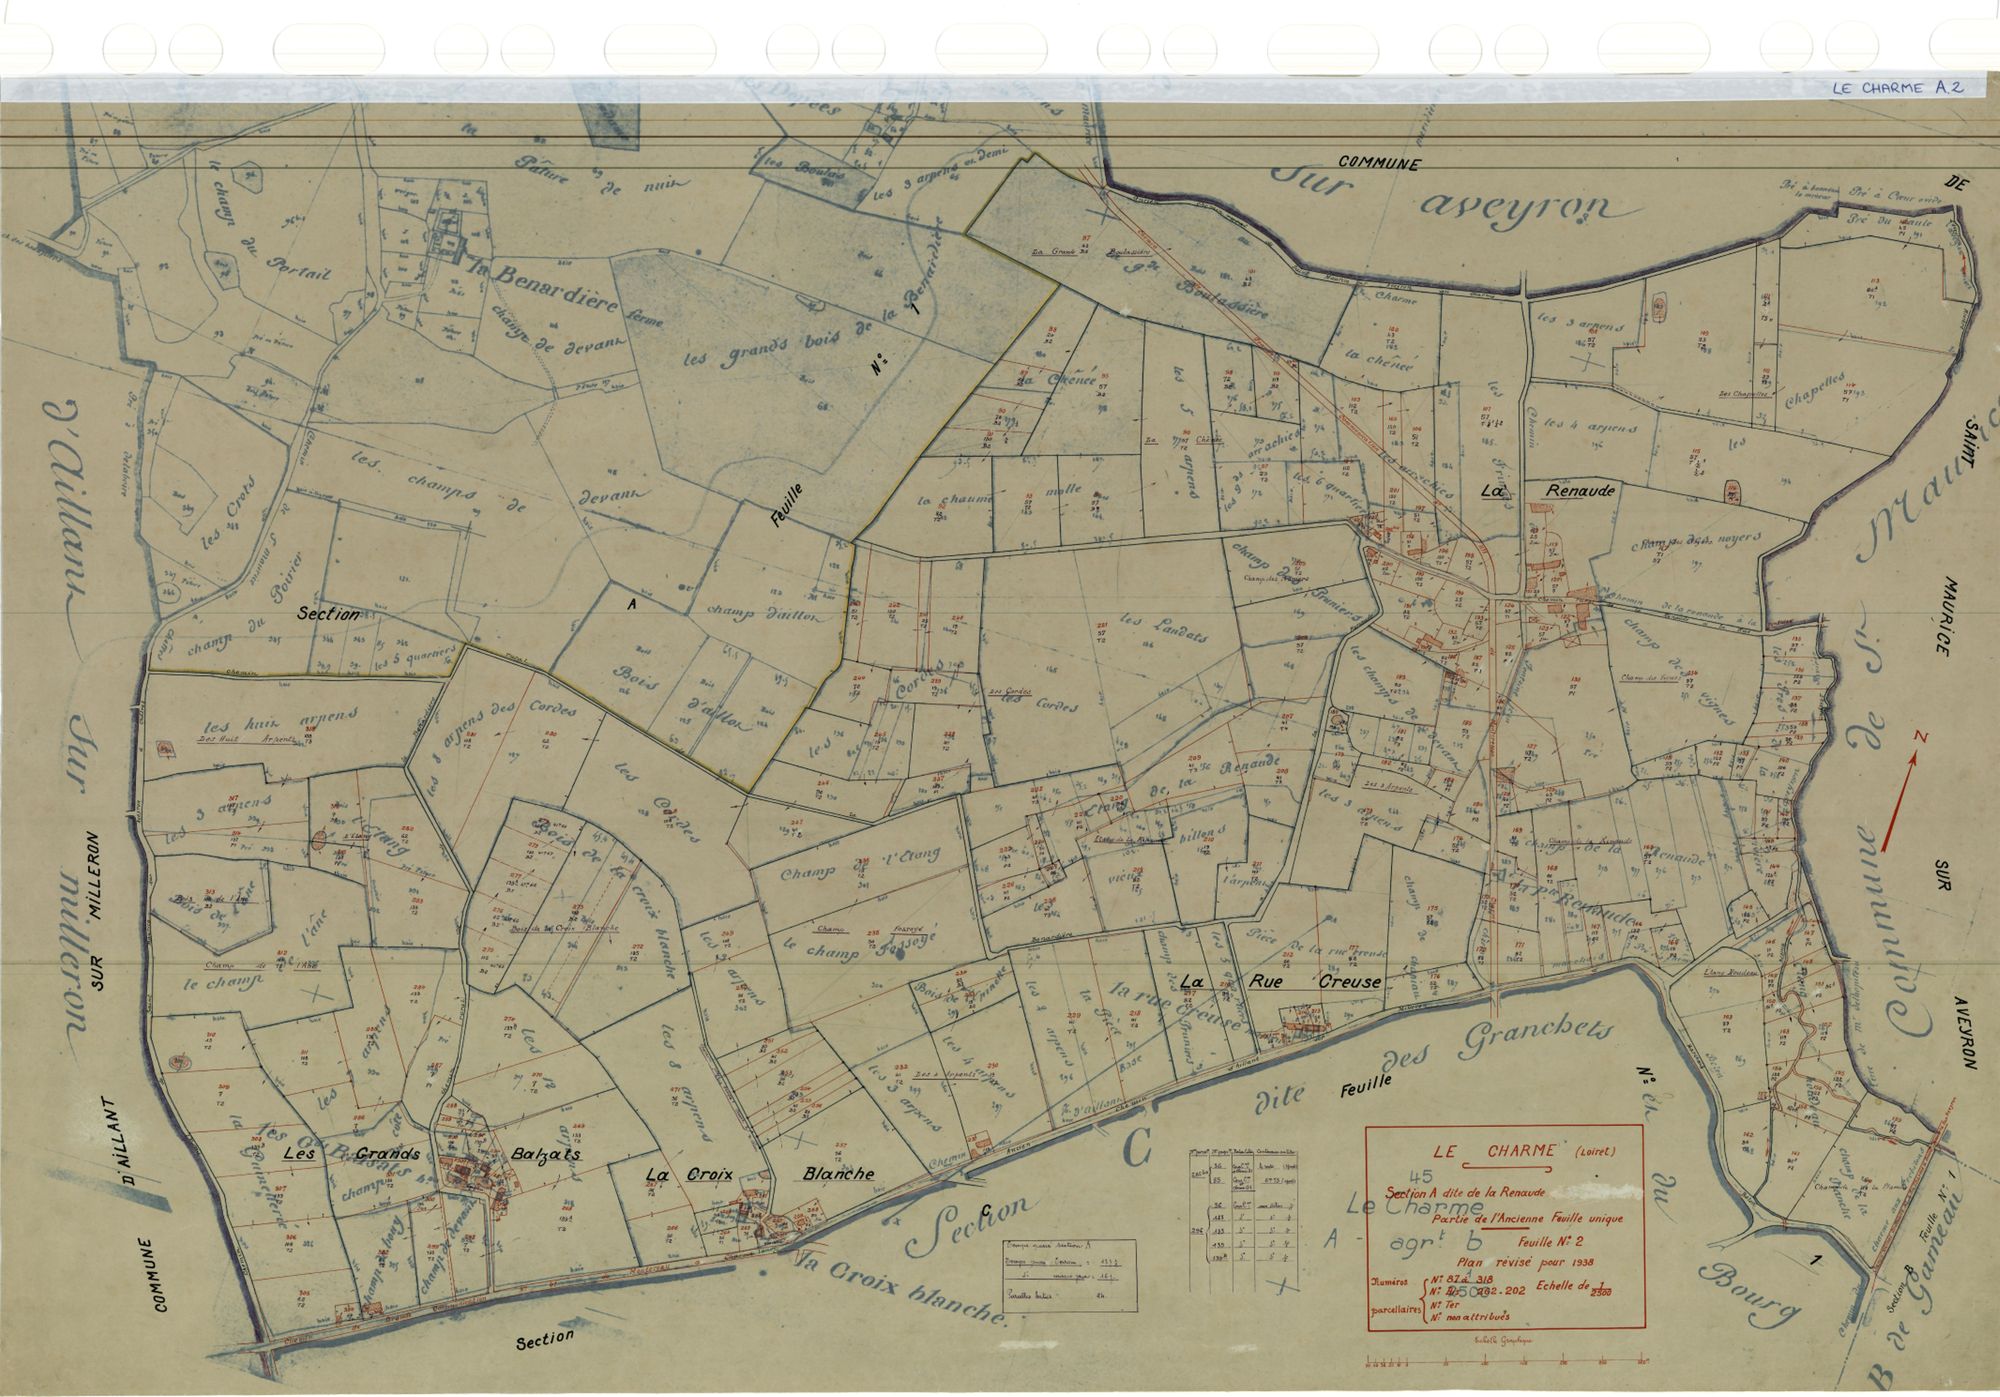
Task: Click the "La Rue Creuse" printed label
Action: [1281, 982]
